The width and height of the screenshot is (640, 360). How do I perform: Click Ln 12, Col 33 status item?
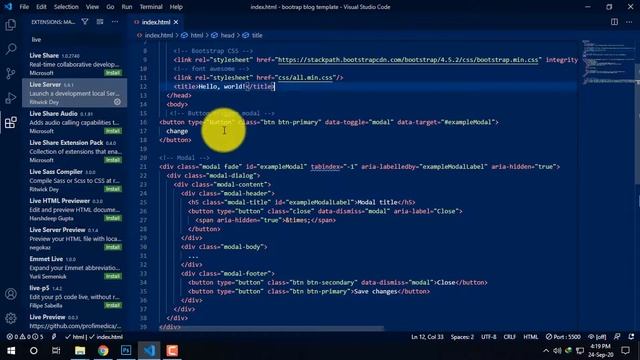[427, 337]
